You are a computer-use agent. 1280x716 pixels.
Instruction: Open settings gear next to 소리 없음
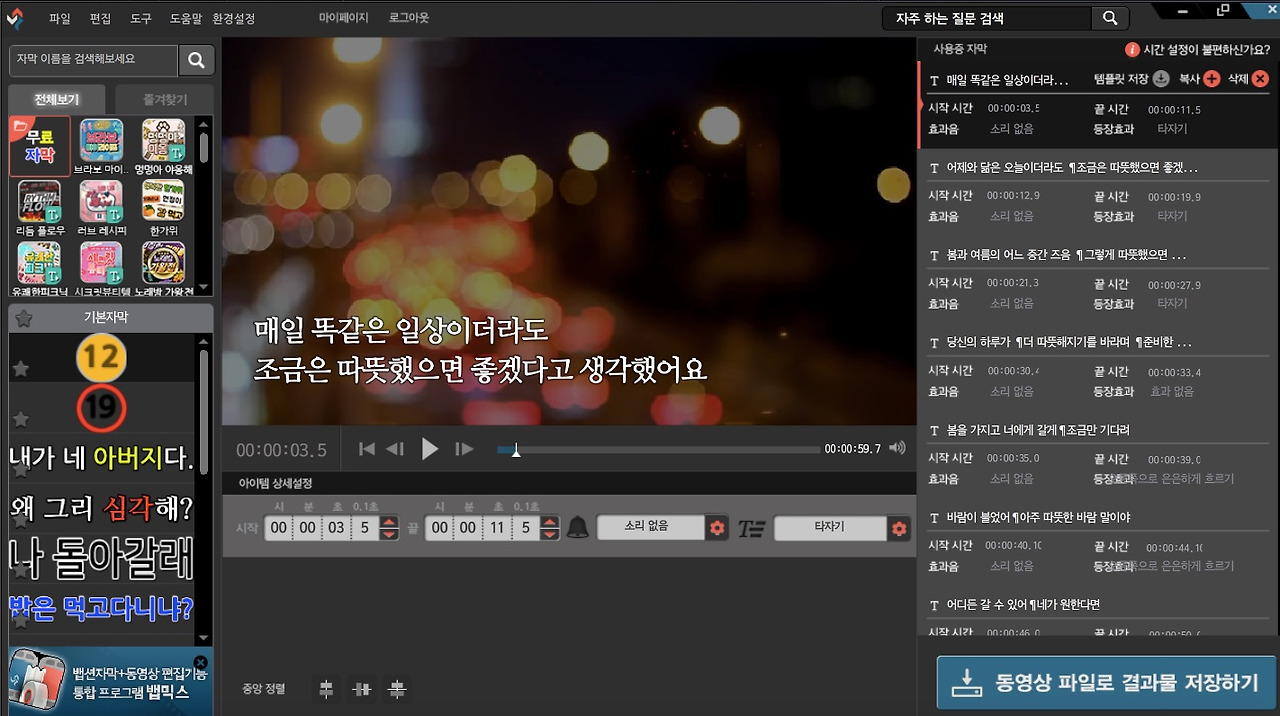coord(717,527)
